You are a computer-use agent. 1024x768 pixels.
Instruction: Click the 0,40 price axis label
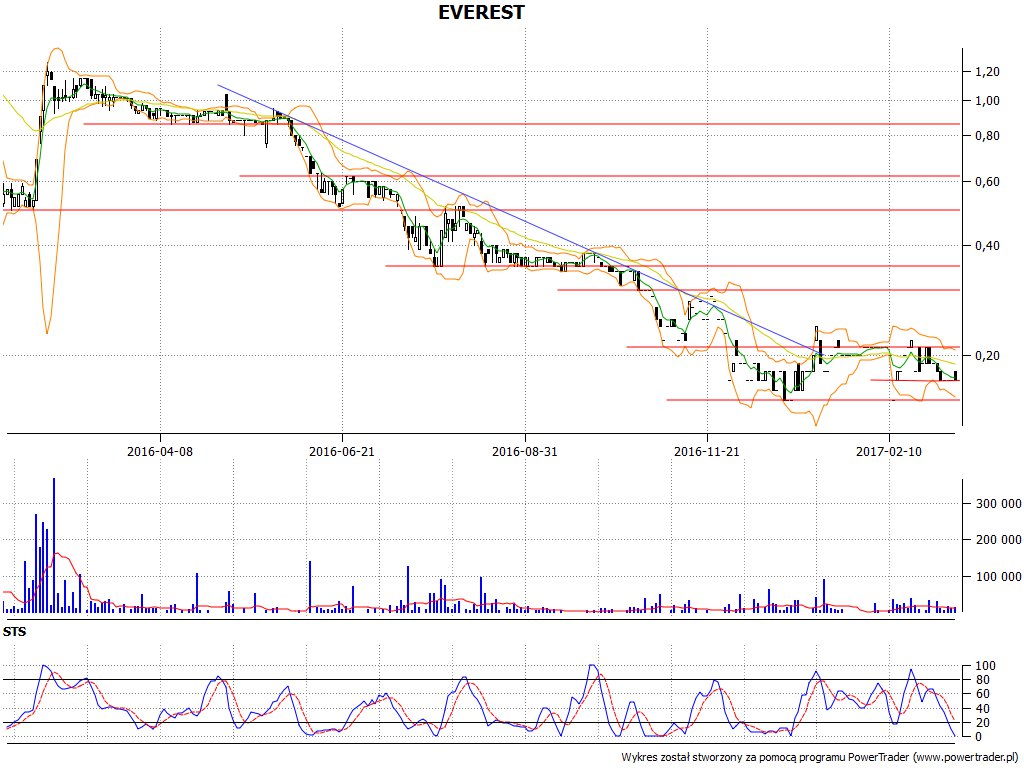click(x=987, y=246)
